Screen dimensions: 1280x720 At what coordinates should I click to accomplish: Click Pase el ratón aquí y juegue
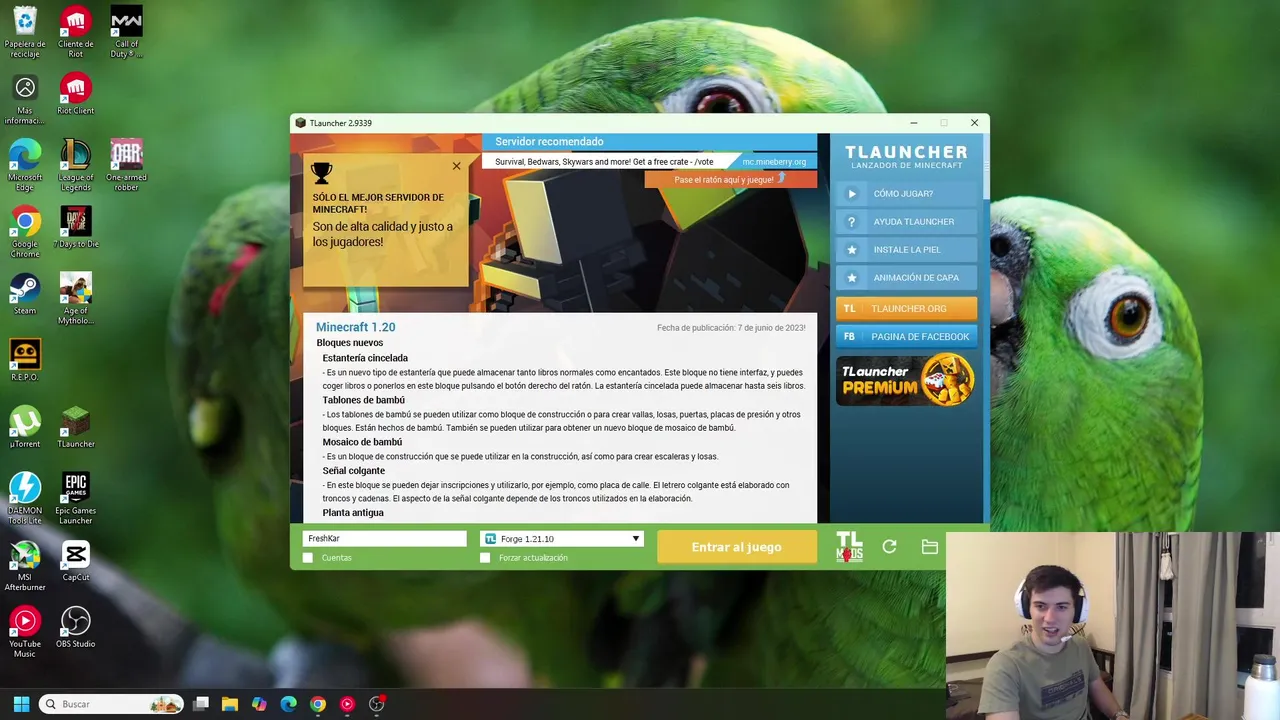pos(730,180)
